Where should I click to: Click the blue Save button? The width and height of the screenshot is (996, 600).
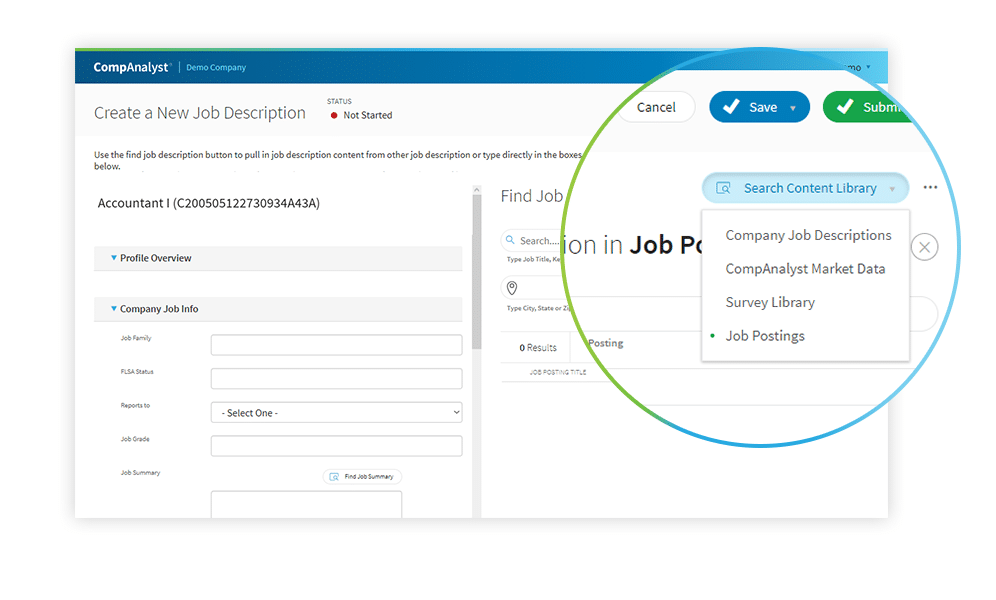click(759, 107)
